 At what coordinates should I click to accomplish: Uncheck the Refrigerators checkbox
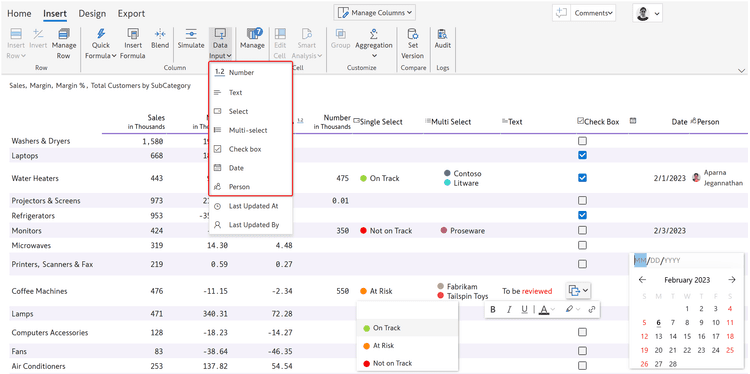click(582, 215)
